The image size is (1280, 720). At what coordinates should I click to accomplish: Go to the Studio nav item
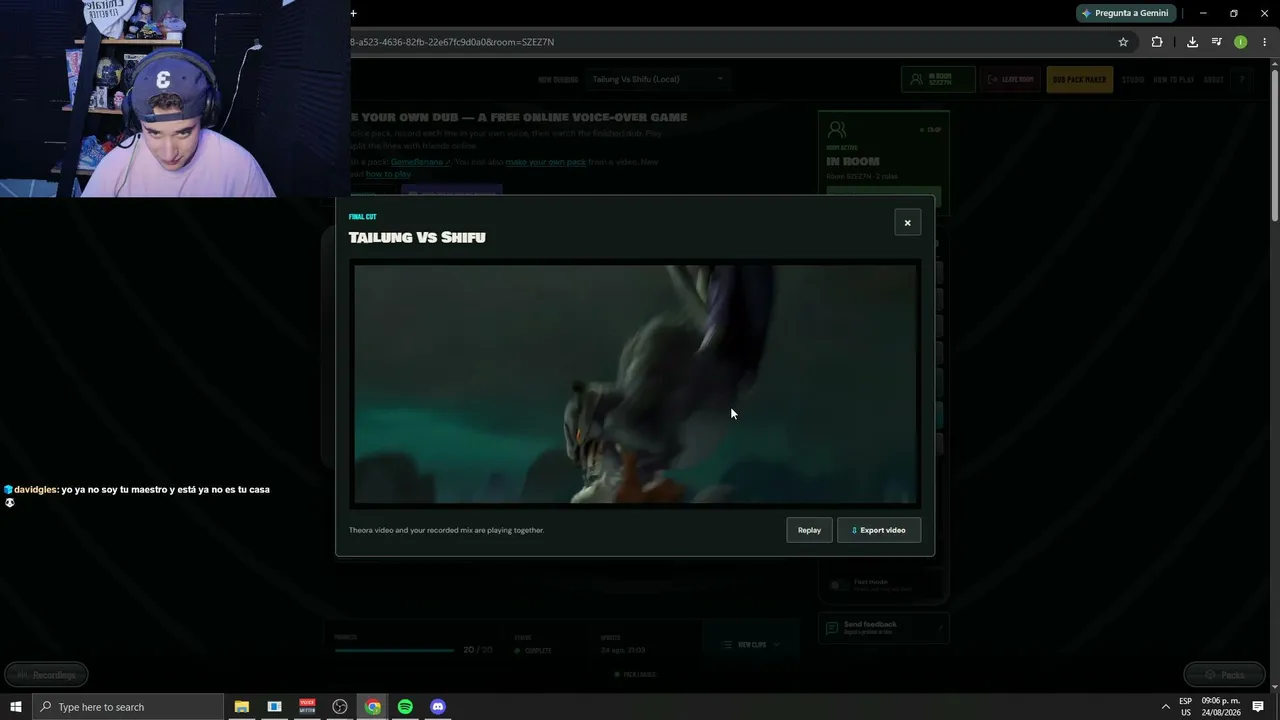[1133, 80]
